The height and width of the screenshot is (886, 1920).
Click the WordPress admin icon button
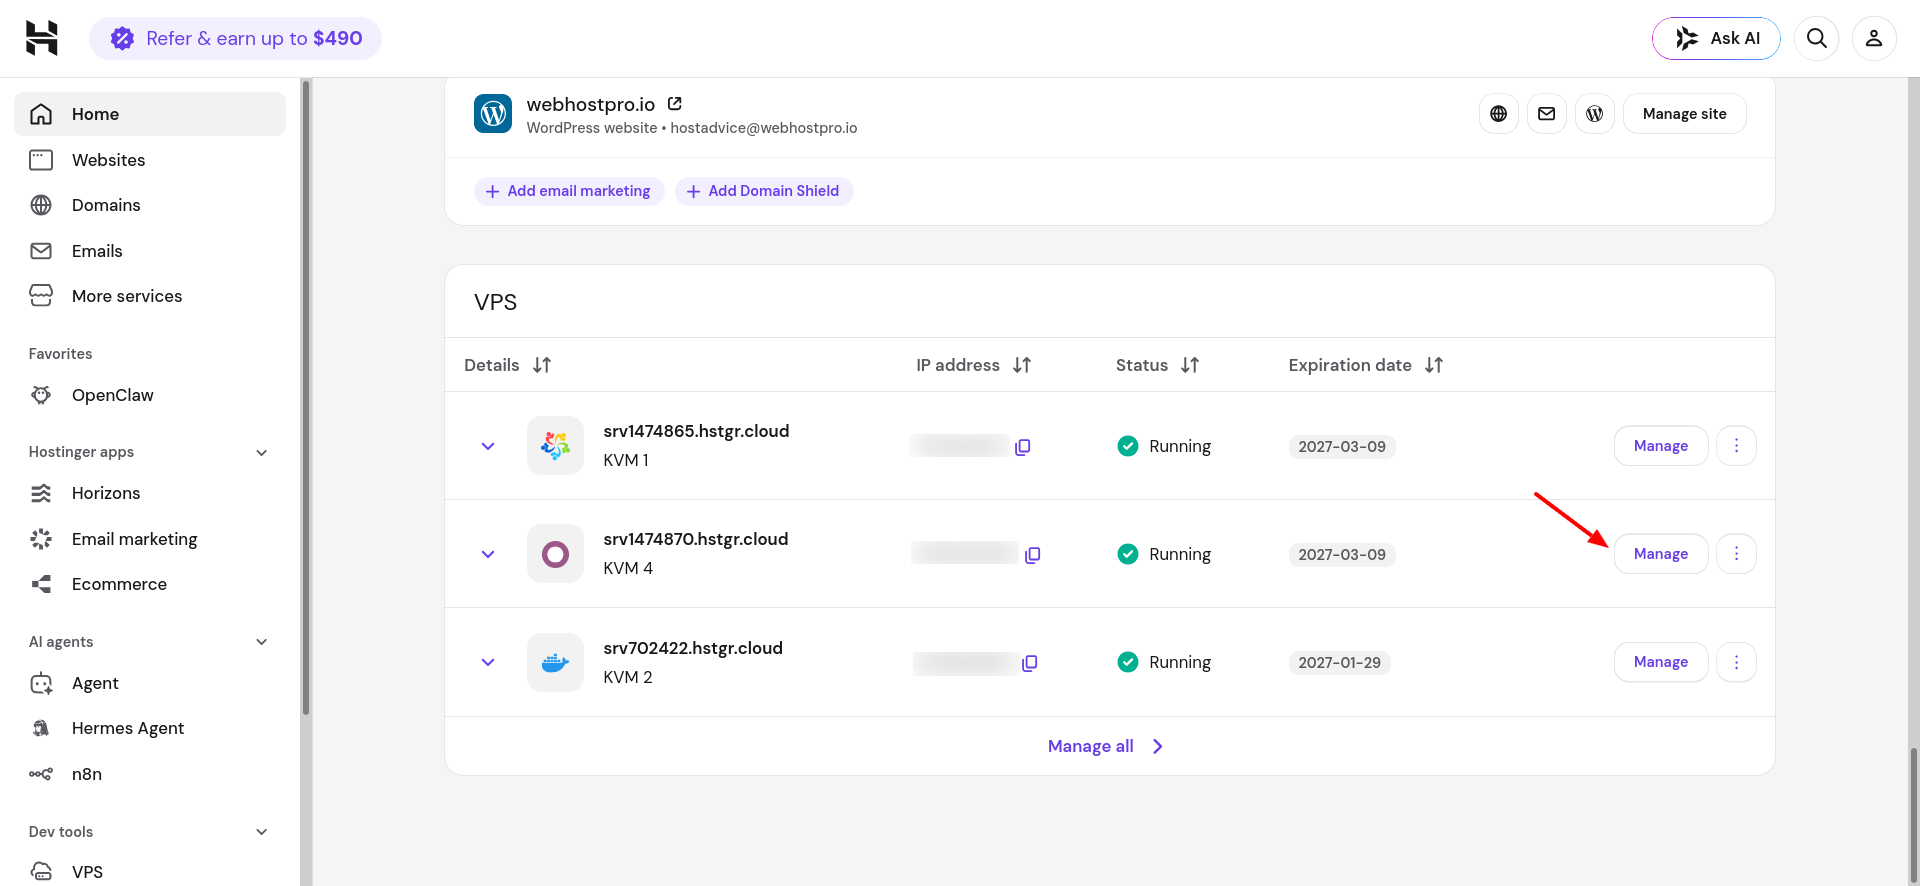coord(1594,114)
